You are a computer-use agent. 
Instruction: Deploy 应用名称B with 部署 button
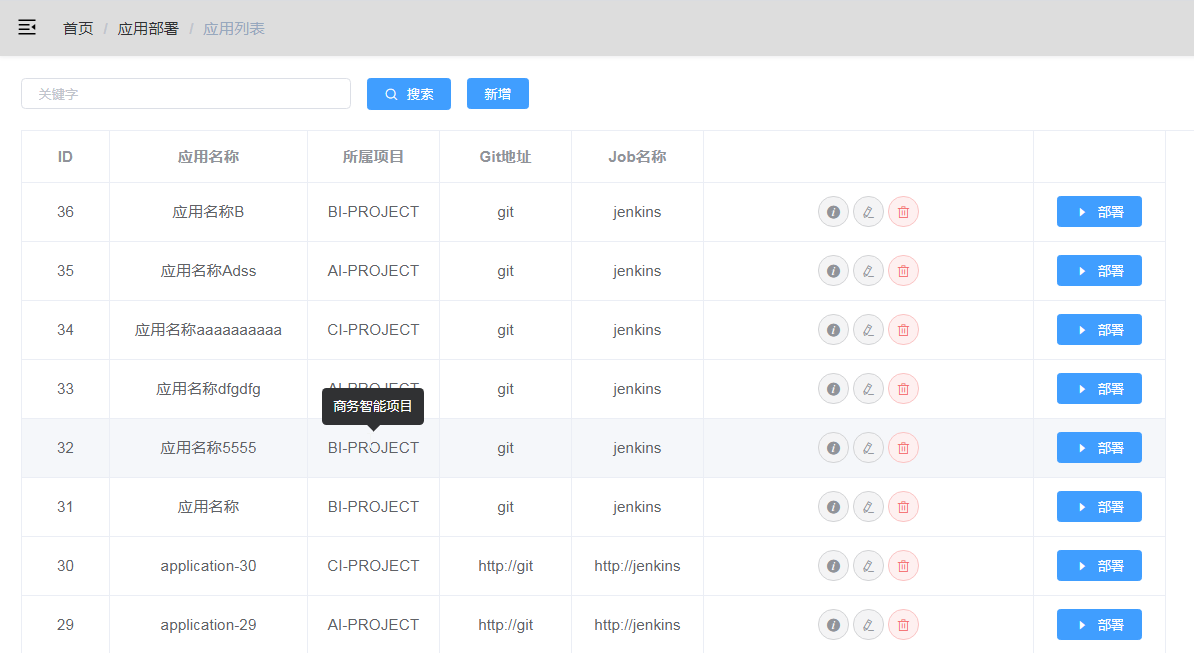tap(1099, 212)
